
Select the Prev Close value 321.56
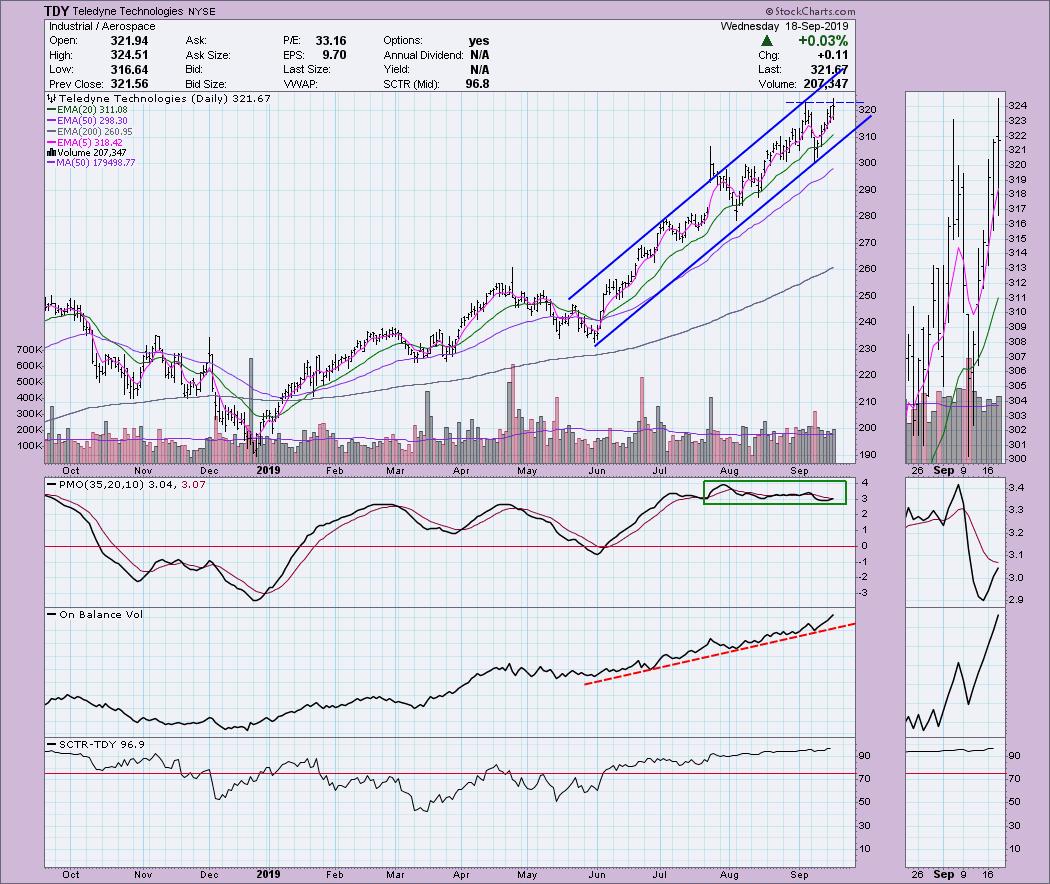[129, 84]
